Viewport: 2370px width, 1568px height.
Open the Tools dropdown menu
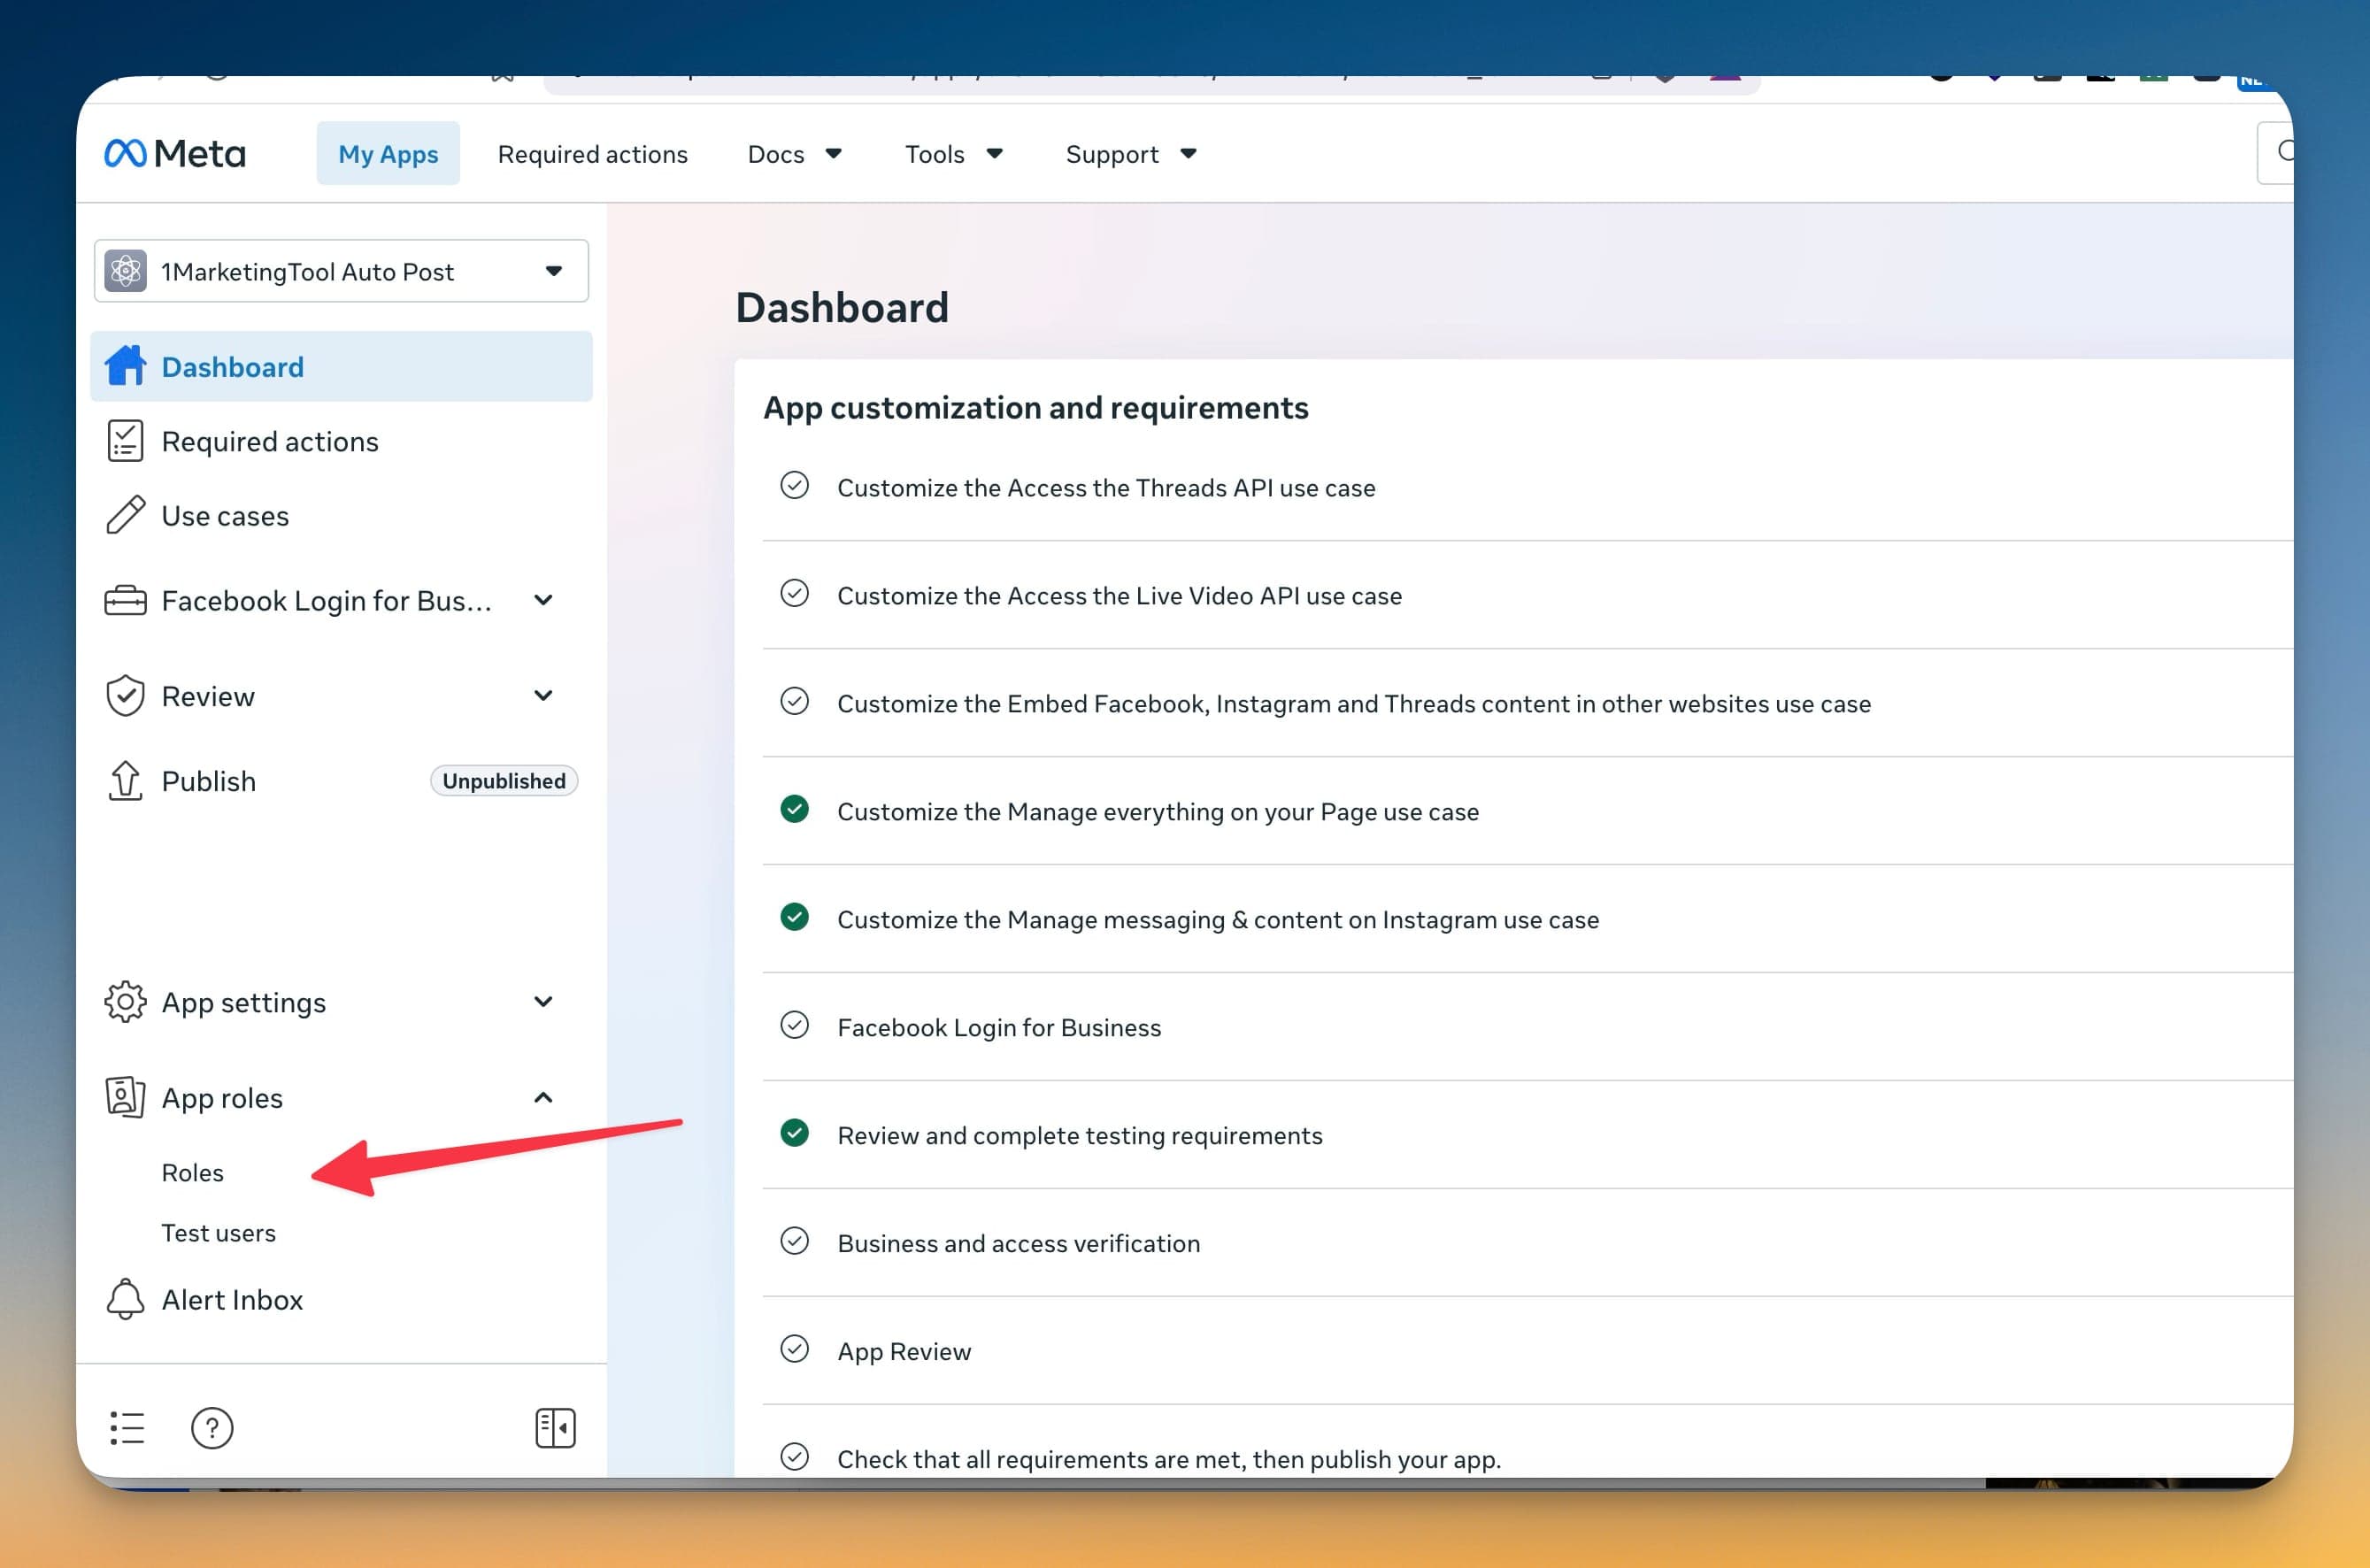click(x=954, y=154)
